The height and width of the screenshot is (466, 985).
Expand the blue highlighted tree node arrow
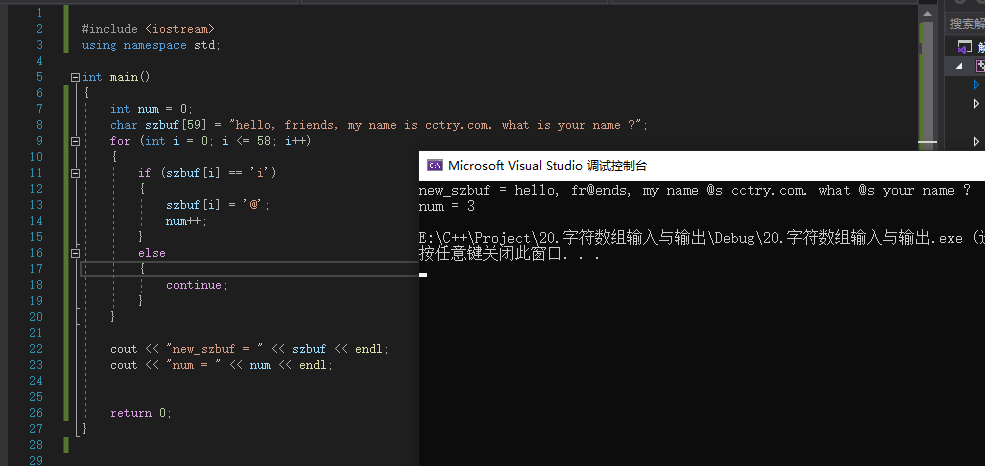tap(976, 84)
